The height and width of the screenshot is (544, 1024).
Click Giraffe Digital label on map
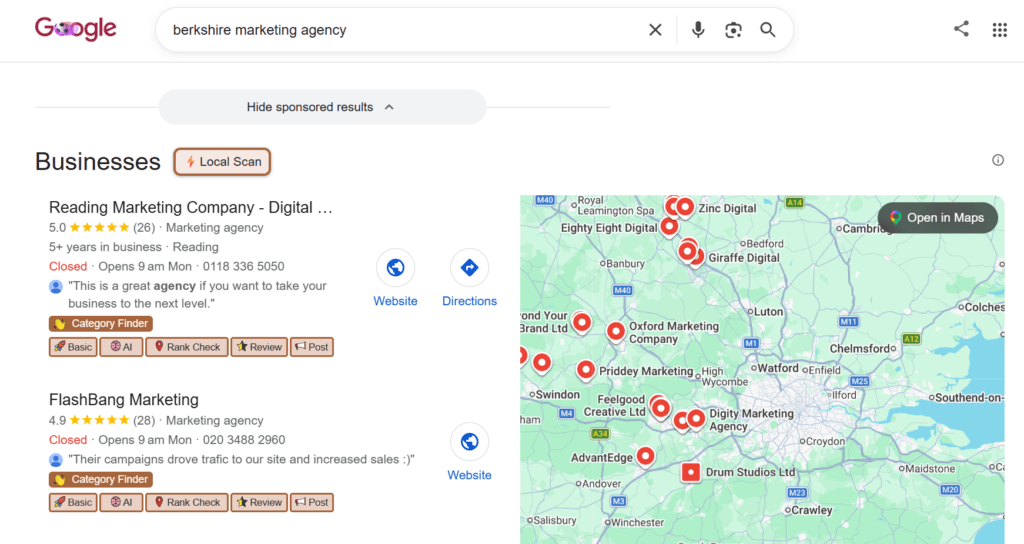(x=744, y=257)
